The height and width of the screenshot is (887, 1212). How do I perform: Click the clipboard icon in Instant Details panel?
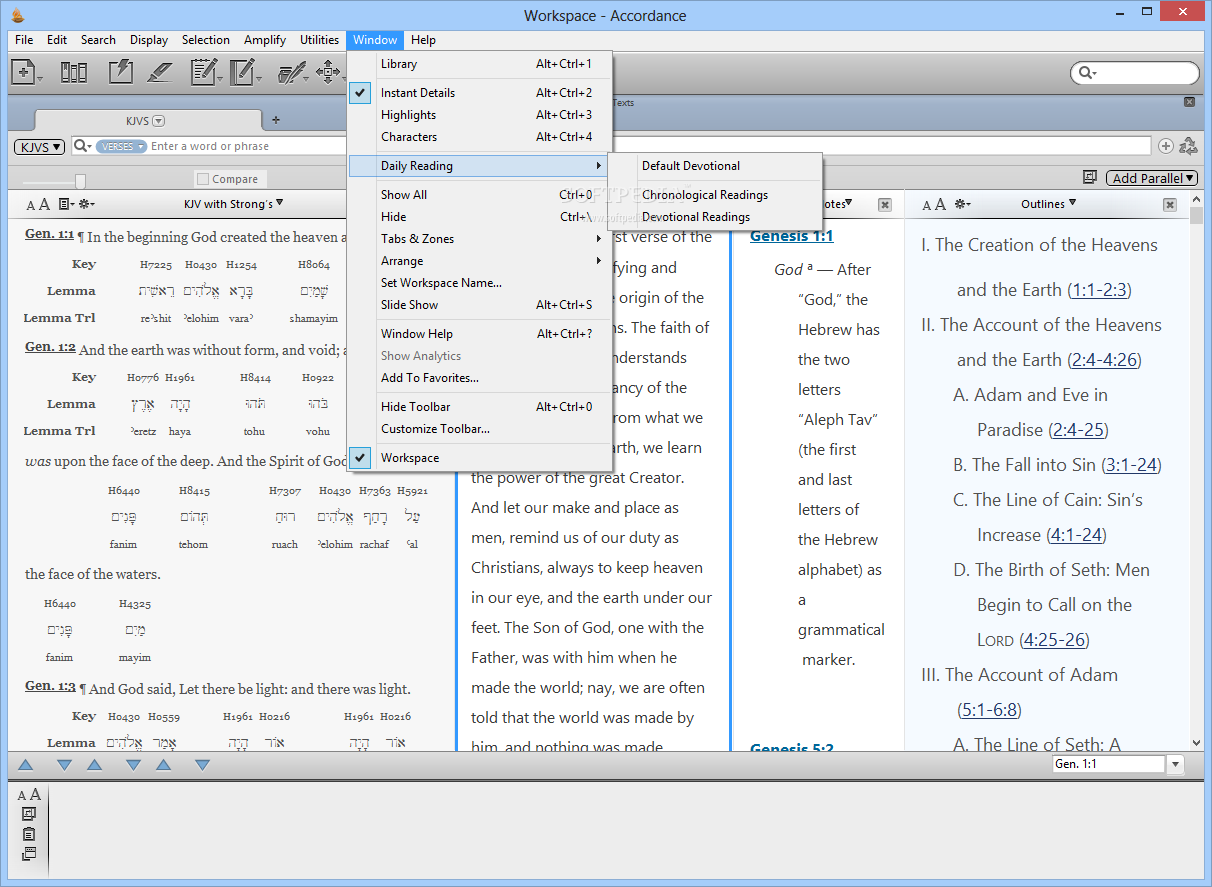tap(29, 834)
